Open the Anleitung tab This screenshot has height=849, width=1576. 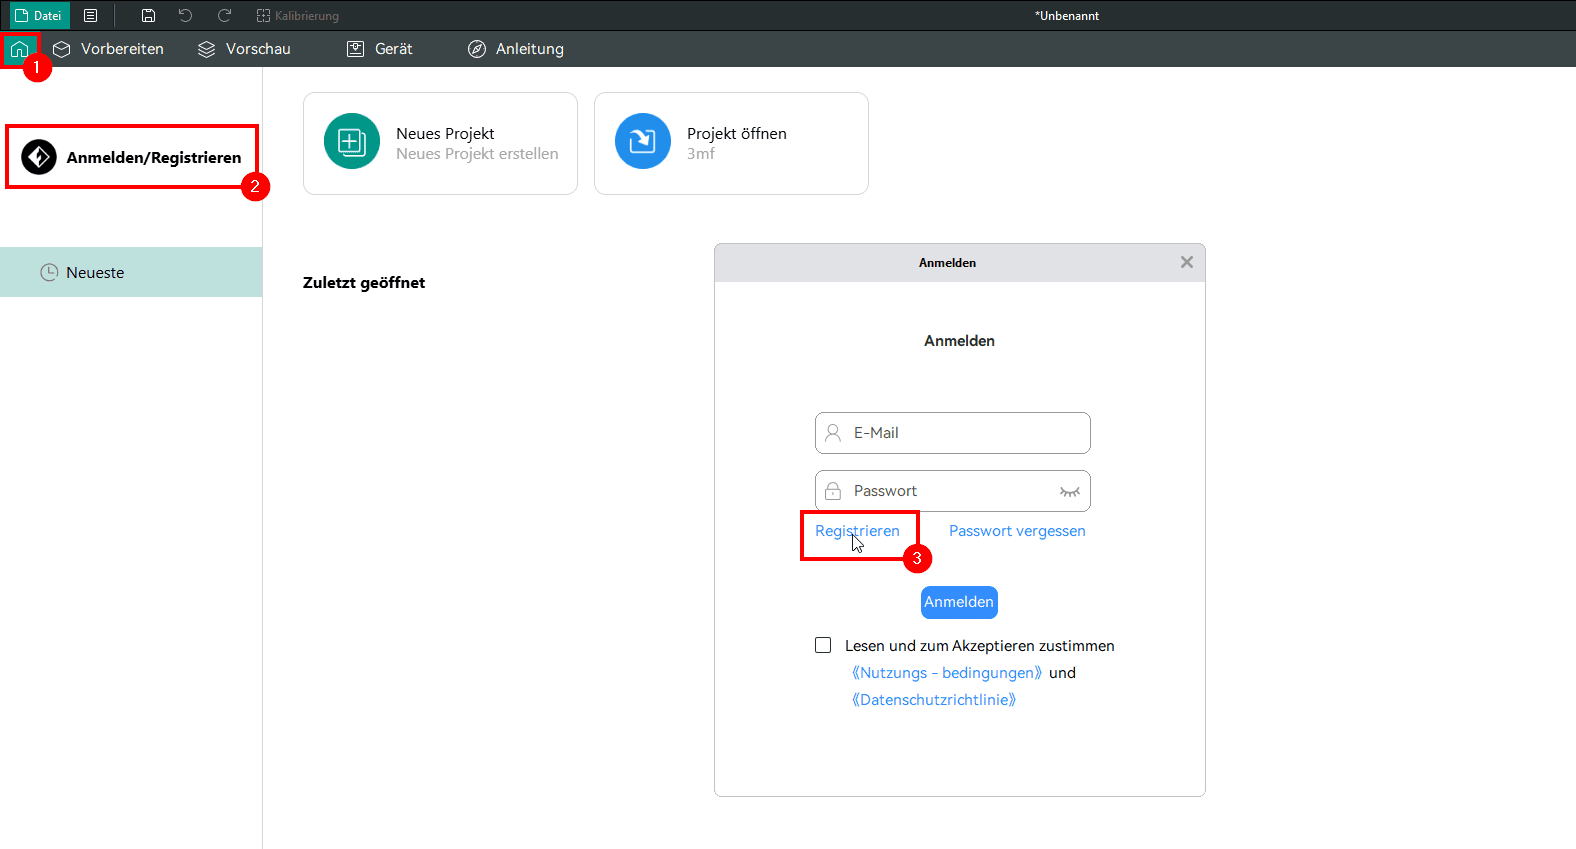coord(516,49)
